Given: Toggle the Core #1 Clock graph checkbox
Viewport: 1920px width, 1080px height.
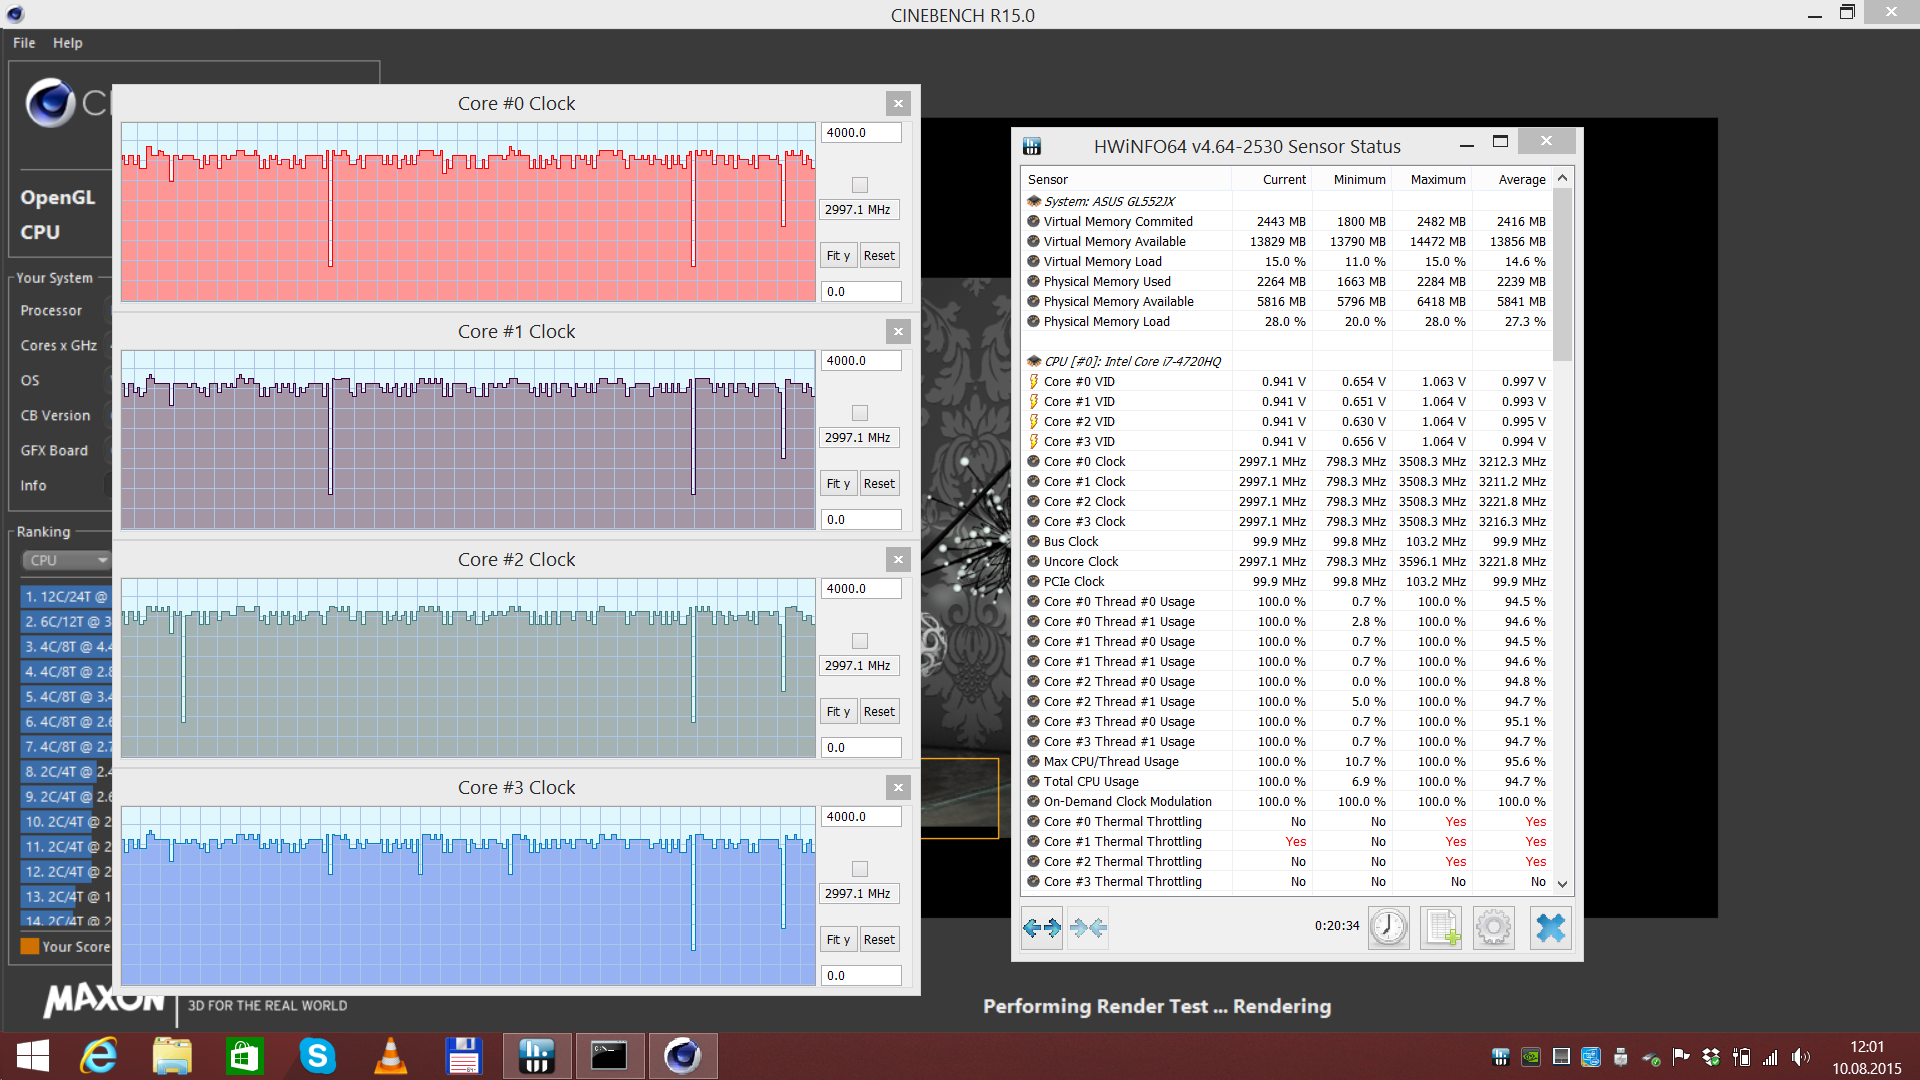Looking at the screenshot, I should pos(860,413).
